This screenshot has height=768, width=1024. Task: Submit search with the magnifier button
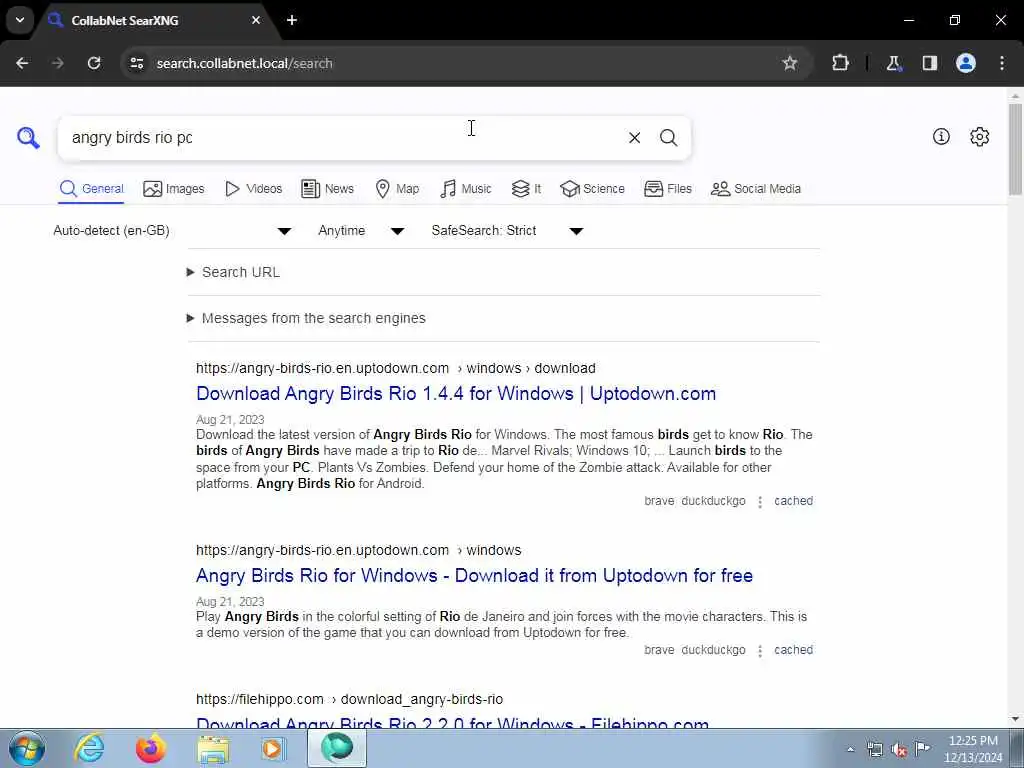668,138
